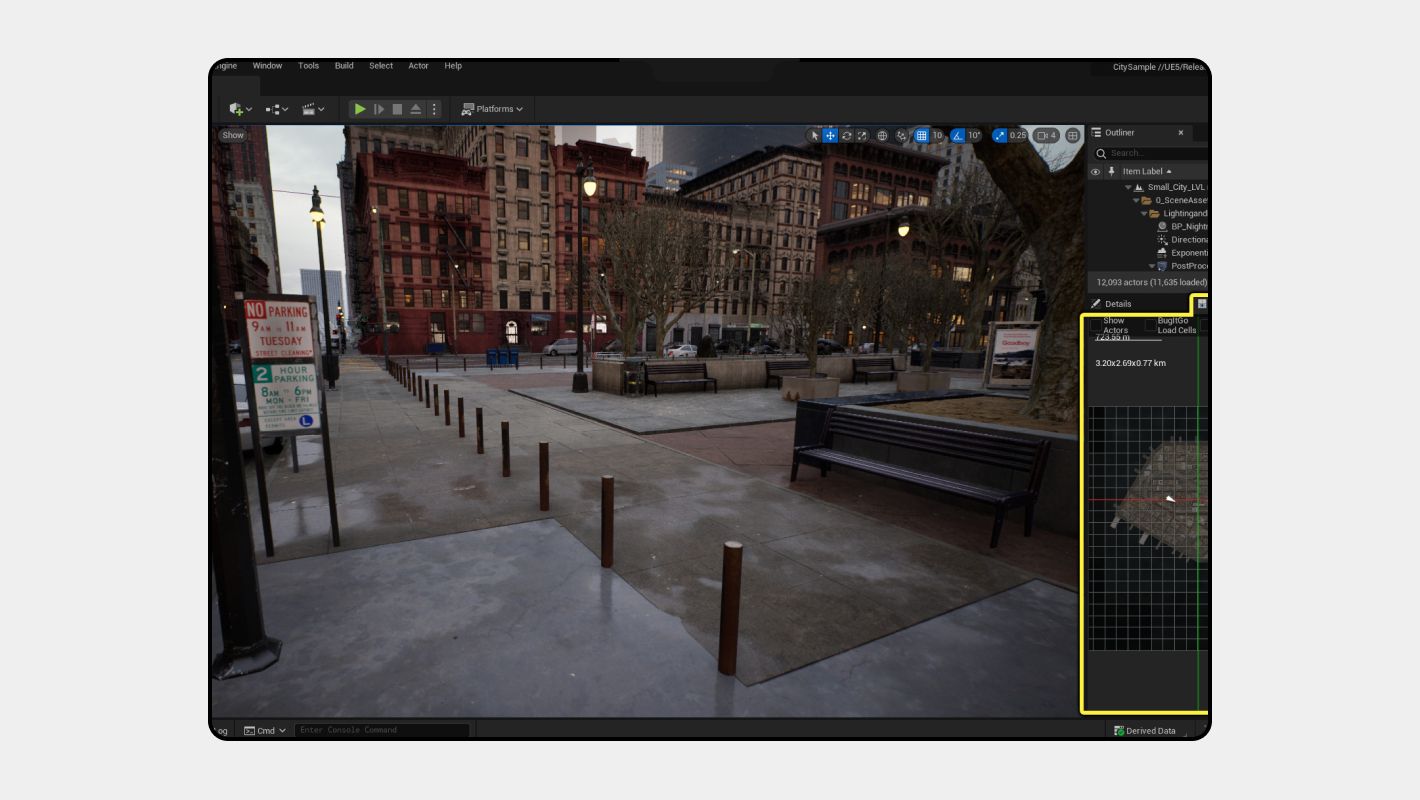Open the Build menu
This screenshot has width=1420, height=800.
pos(343,66)
